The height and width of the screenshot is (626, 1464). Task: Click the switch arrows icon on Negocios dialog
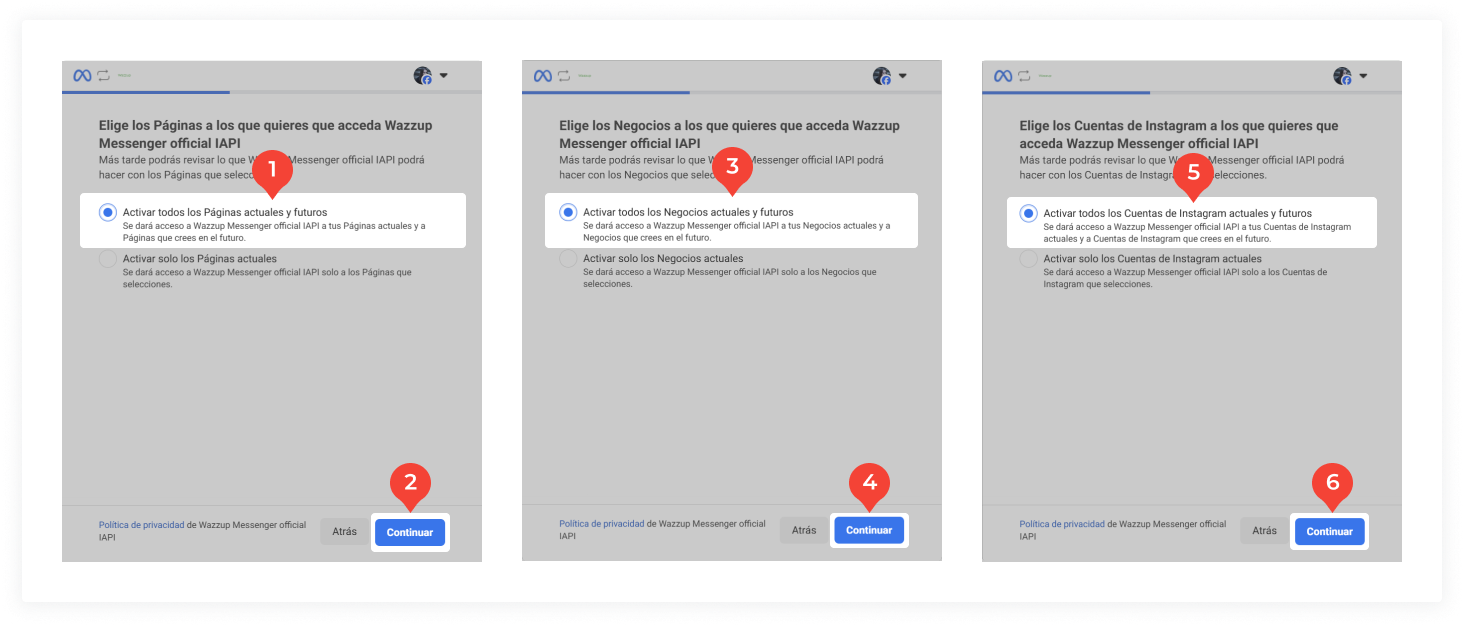coord(565,74)
